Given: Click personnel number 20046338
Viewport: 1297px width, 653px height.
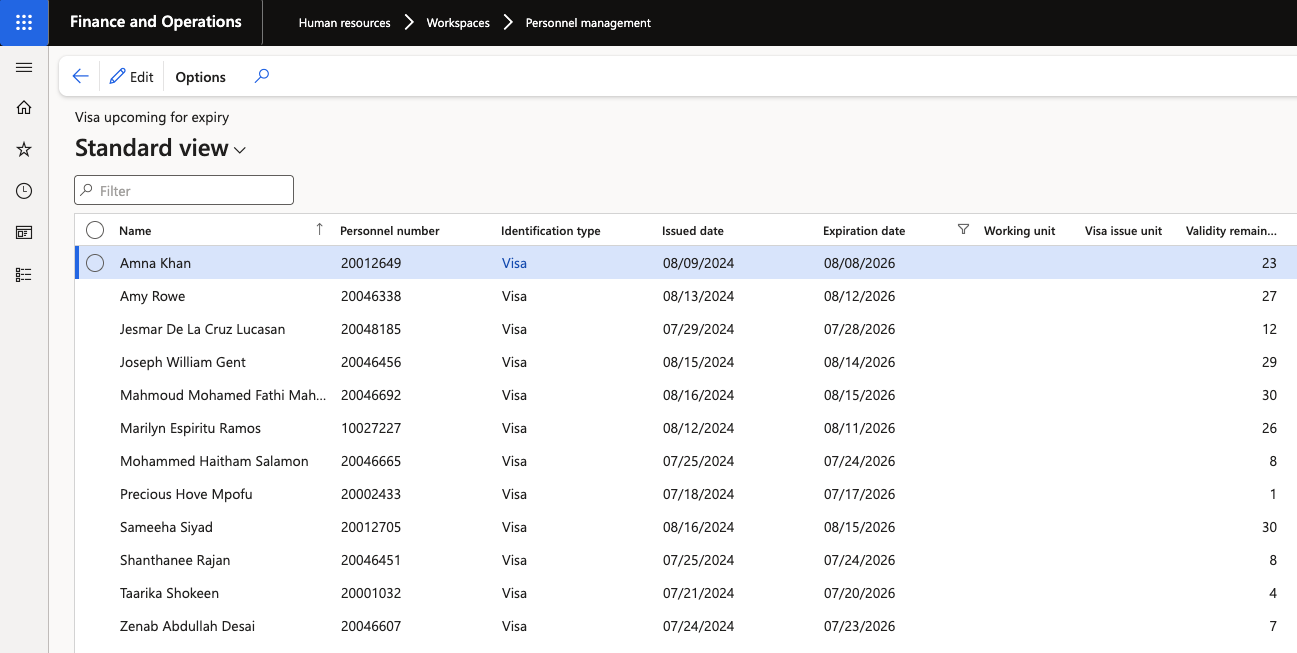Looking at the screenshot, I should (x=371, y=296).
